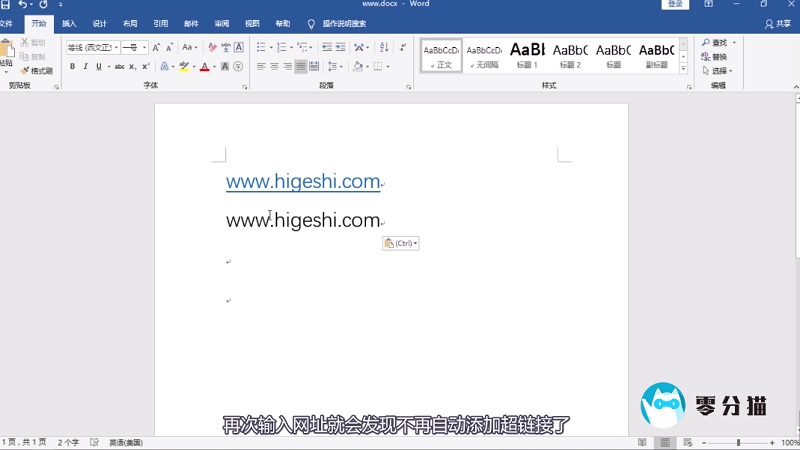The height and width of the screenshot is (450, 800).
Task: Open the font name dropdown
Action: pyautogui.click(x=116, y=47)
